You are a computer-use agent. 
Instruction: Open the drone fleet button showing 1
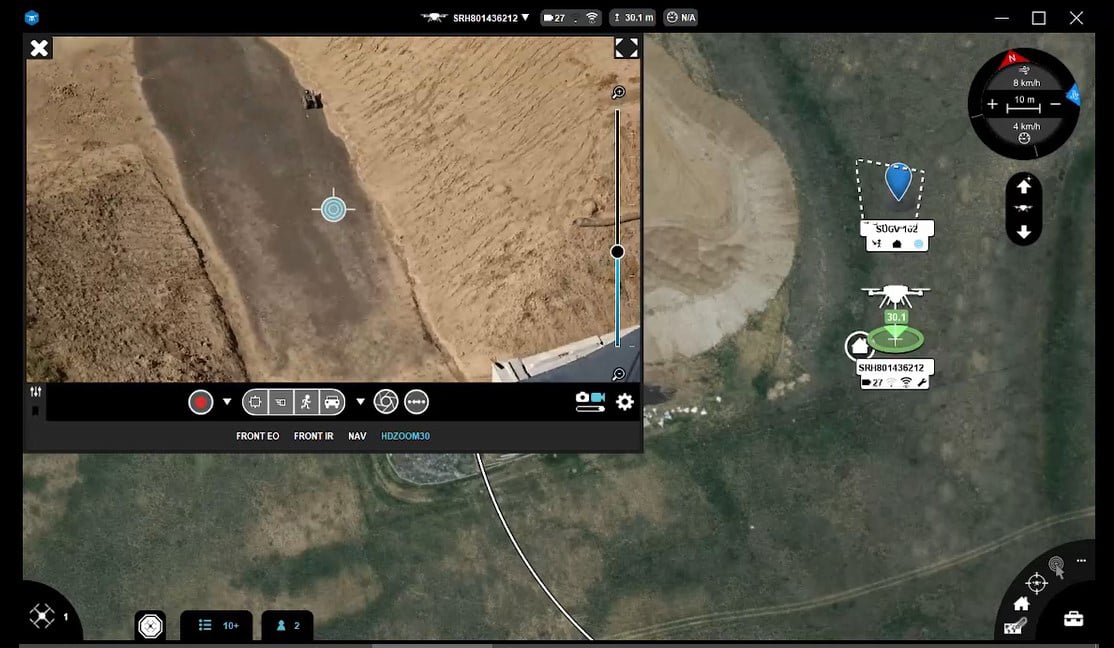coord(48,616)
